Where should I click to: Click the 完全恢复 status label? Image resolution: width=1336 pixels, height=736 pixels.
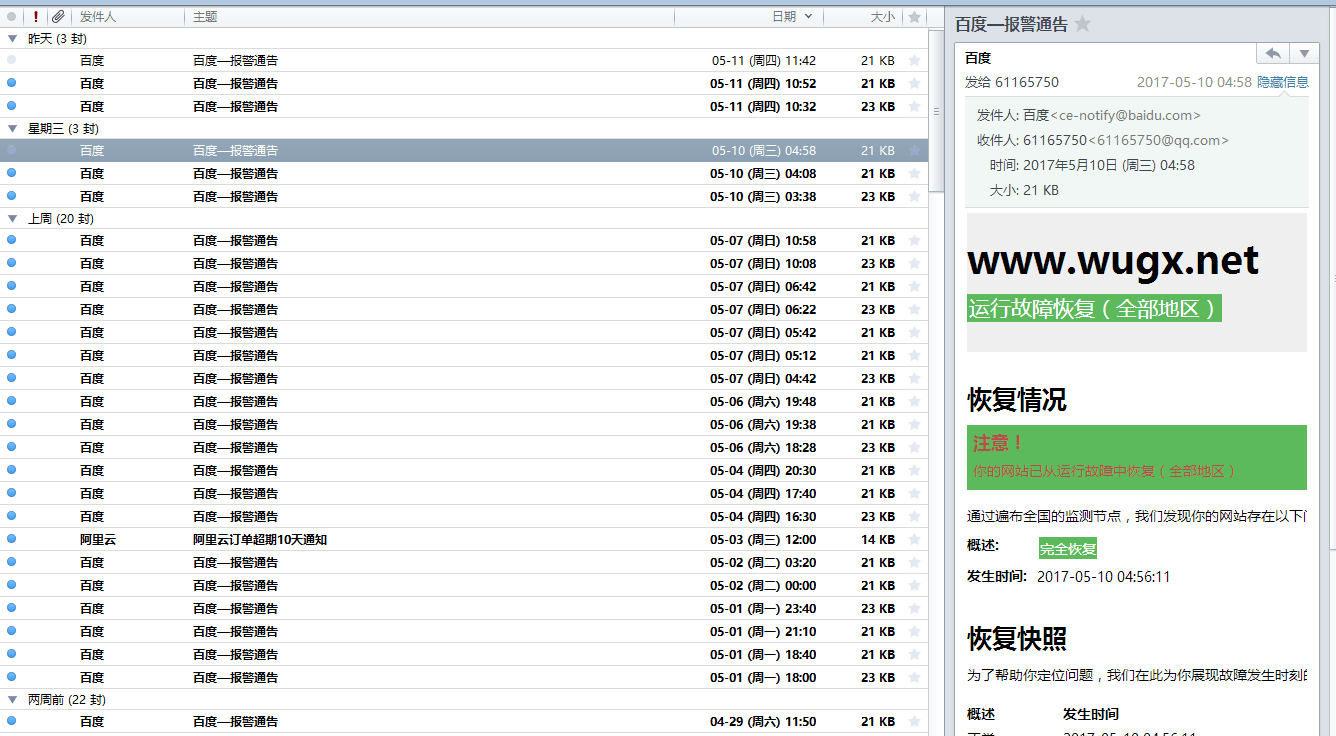click(x=1068, y=549)
